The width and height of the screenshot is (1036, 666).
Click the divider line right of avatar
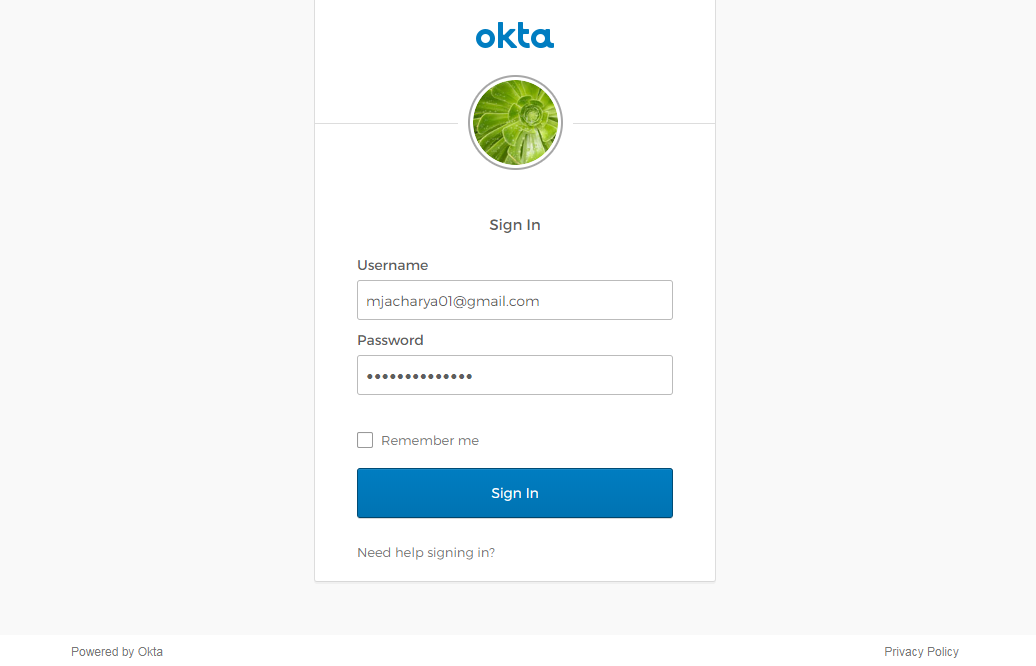coord(644,124)
